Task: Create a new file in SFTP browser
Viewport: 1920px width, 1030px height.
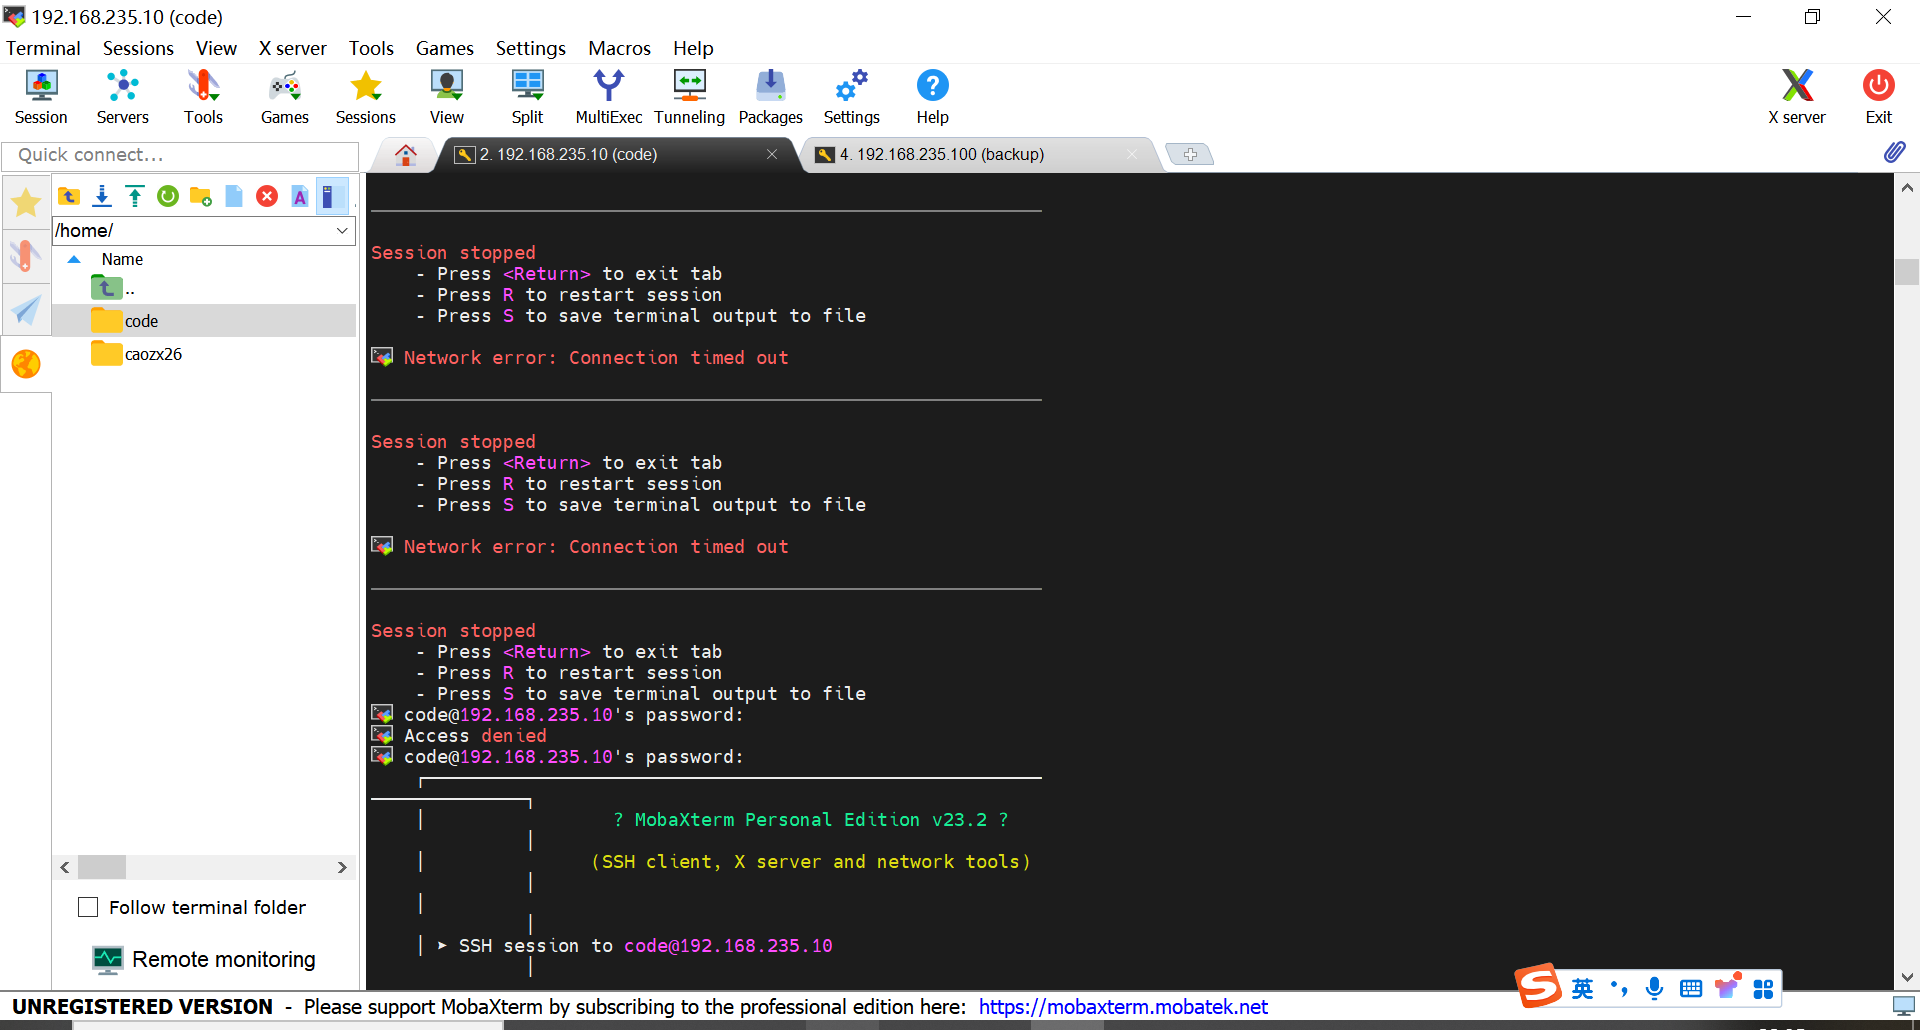Action: pyautogui.click(x=234, y=196)
